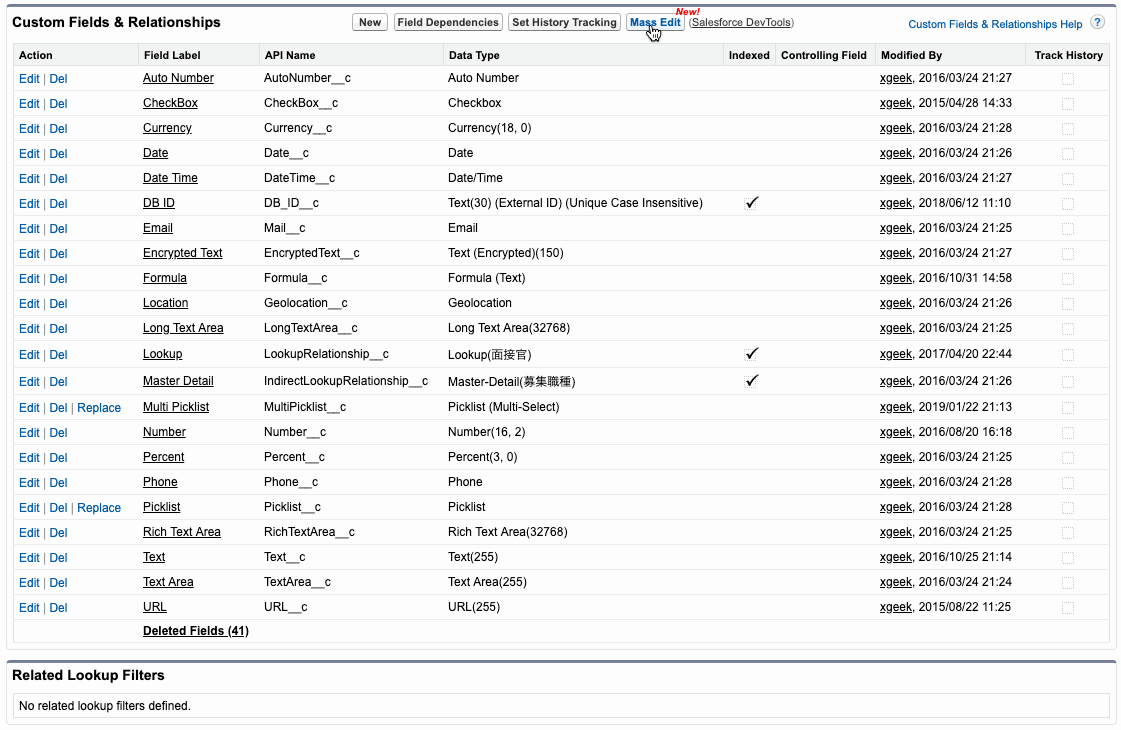Toggle Track History checkbox for CheckBox row
Image resolution: width=1121 pixels, height=730 pixels.
click(1068, 104)
